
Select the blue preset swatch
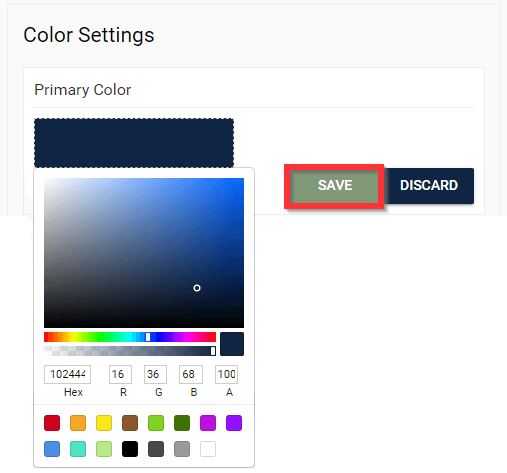[52, 449]
